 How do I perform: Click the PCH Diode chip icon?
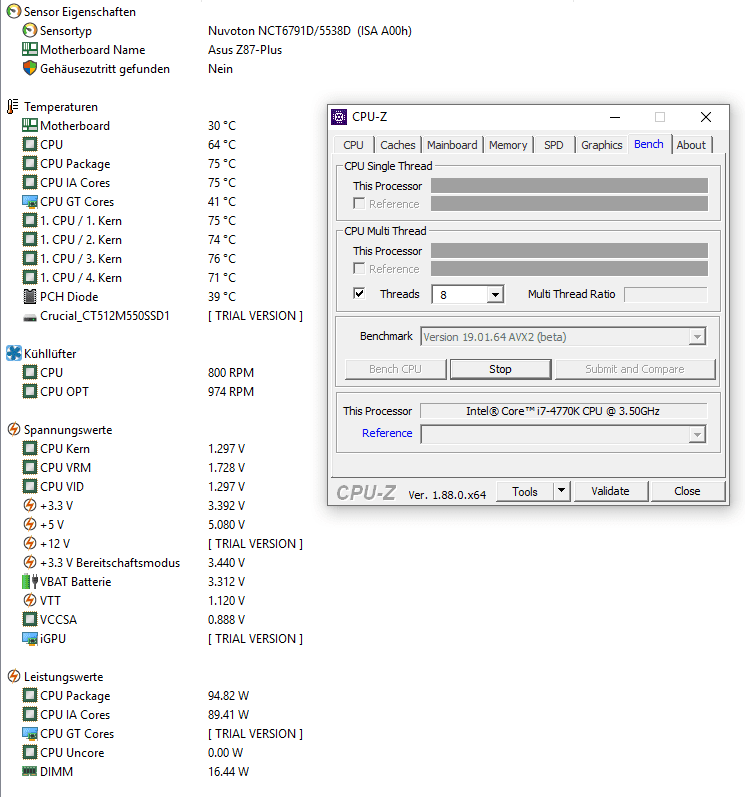tap(30, 296)
